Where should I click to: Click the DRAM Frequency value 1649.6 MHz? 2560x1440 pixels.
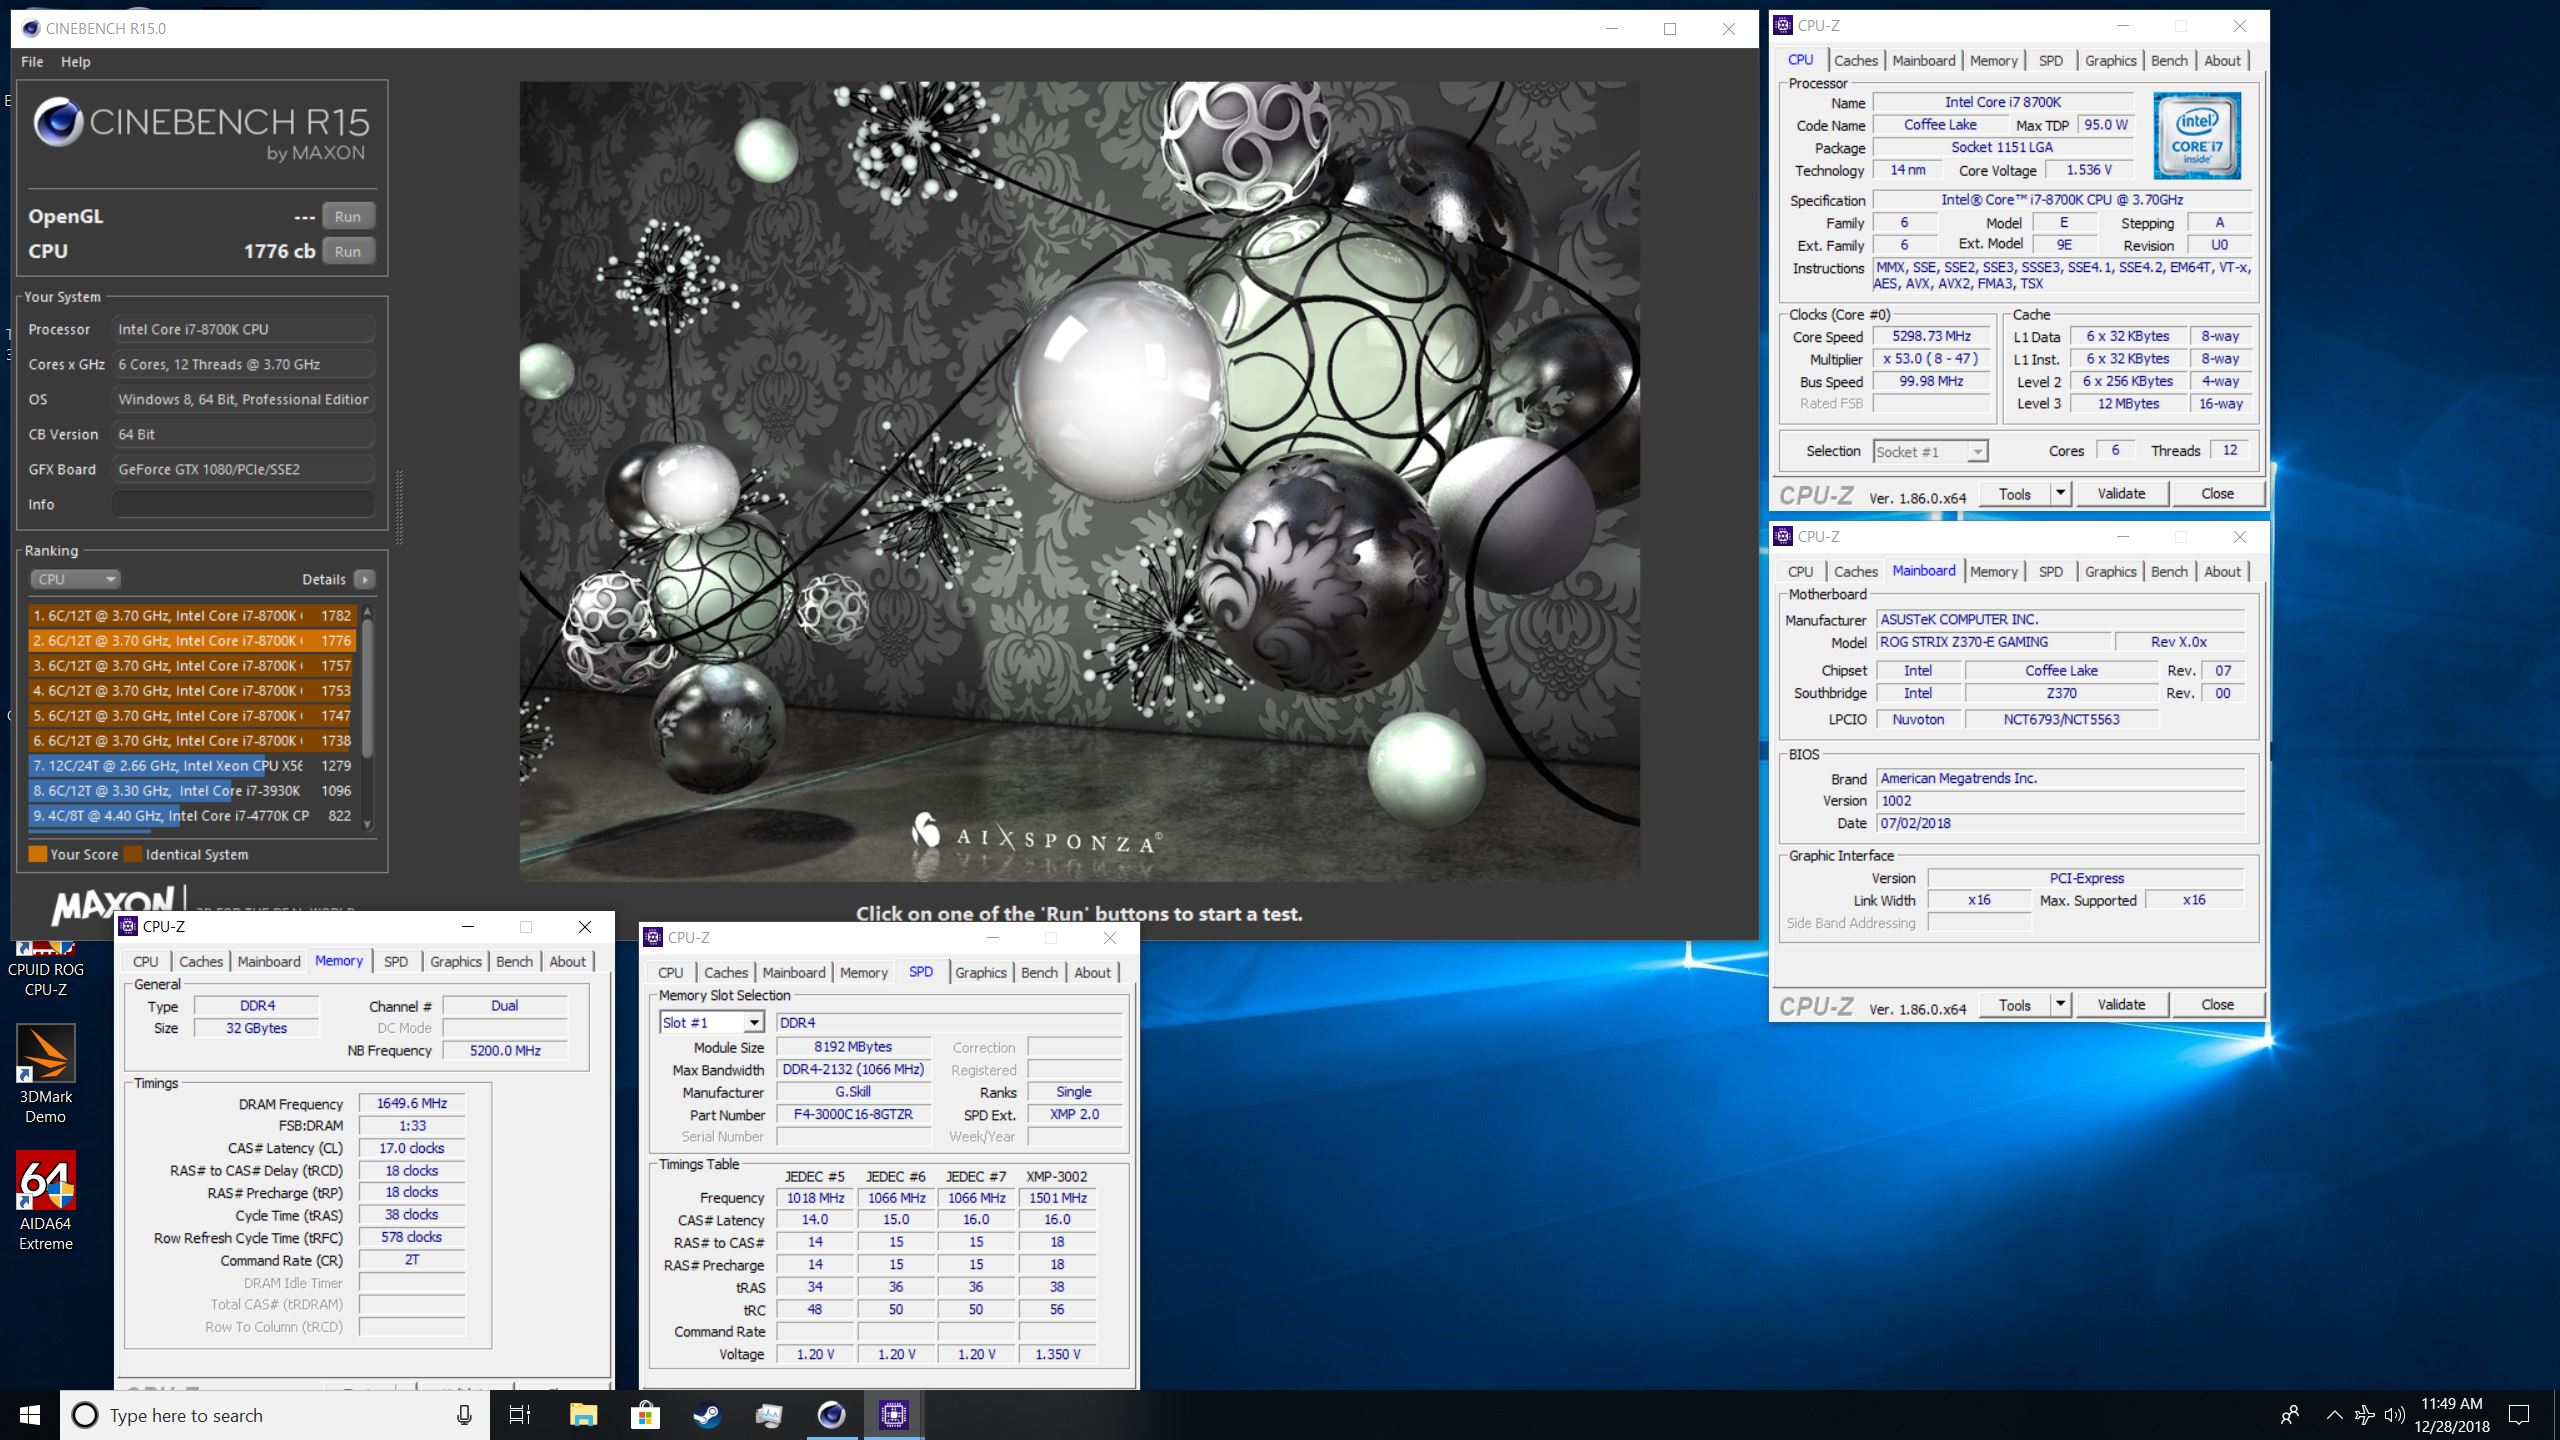coord(412,1103)
